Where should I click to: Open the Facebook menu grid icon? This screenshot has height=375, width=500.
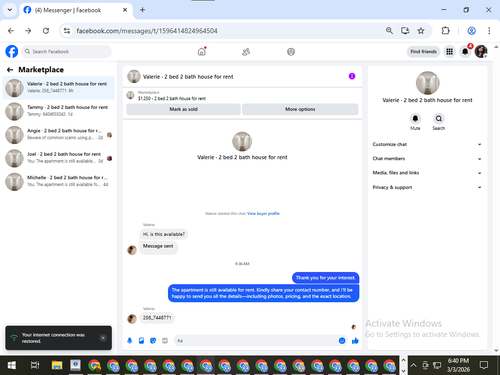tap(449, 52)
